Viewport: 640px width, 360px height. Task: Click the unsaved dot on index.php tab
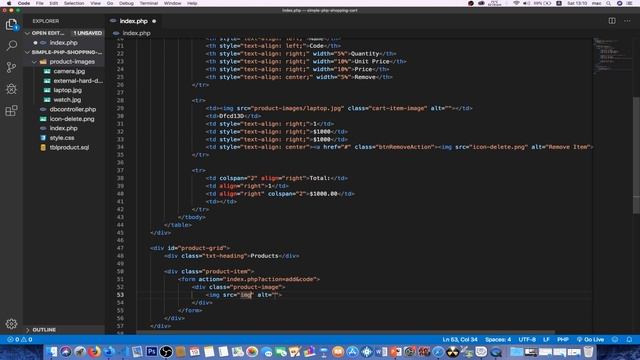click(x=154, y=21)
